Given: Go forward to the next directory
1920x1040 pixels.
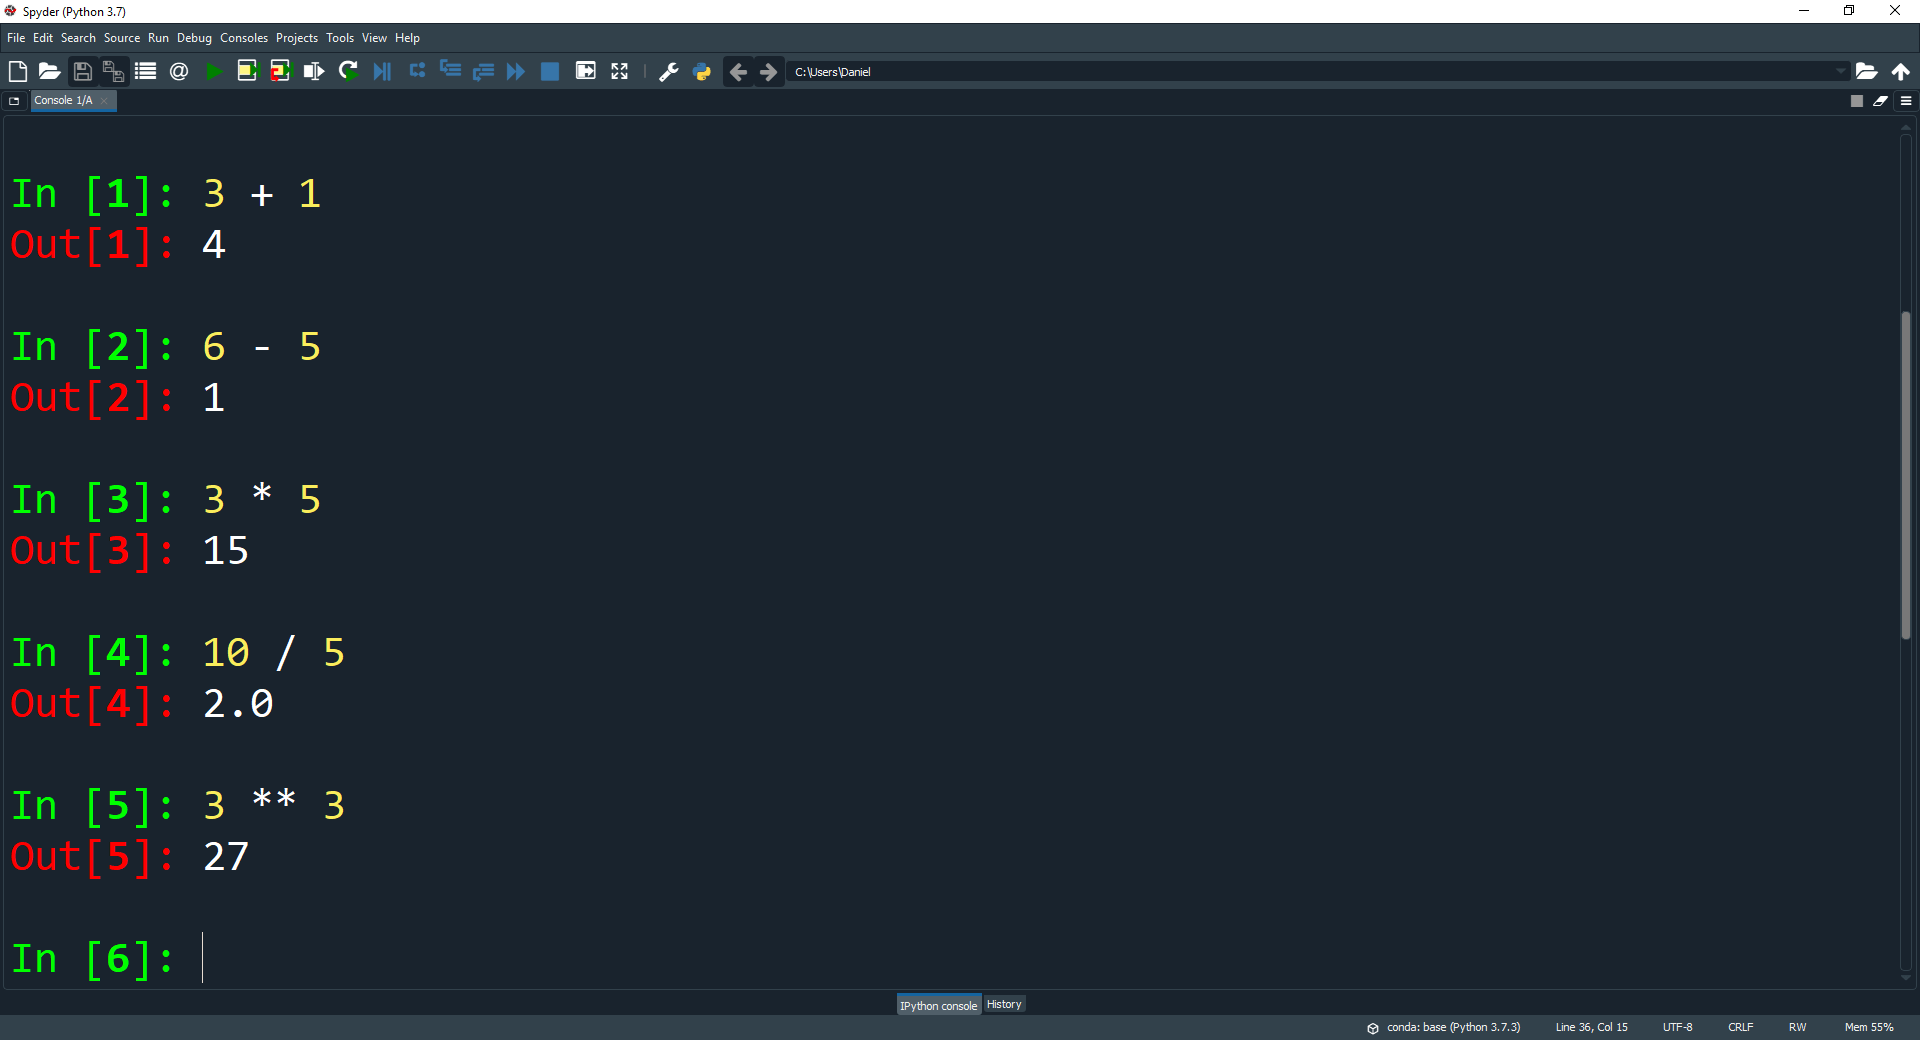Looking at the screenshot, I should [x=768, y=72].
